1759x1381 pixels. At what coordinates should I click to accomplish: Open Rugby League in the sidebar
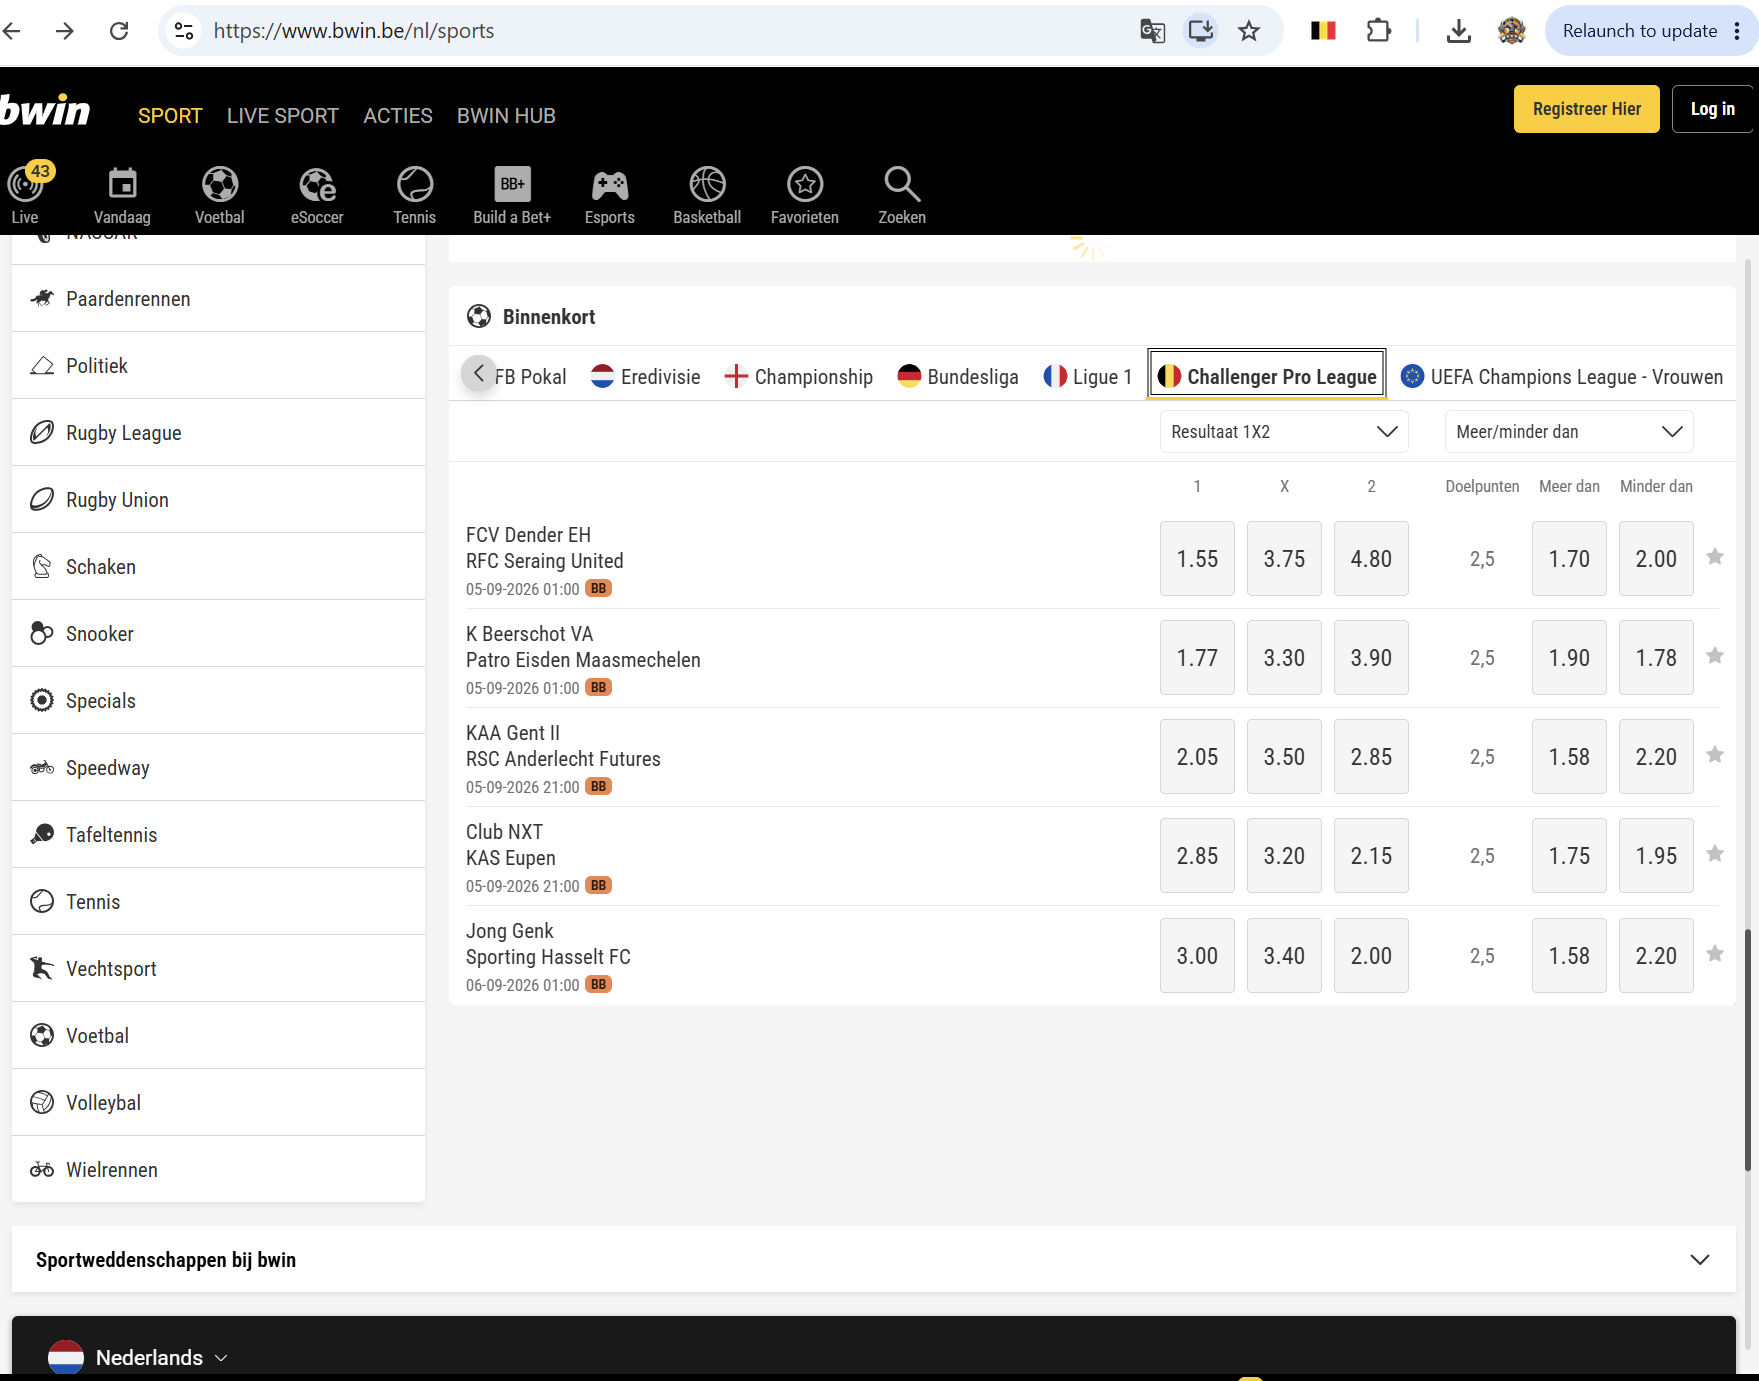(x=218, y=432)
